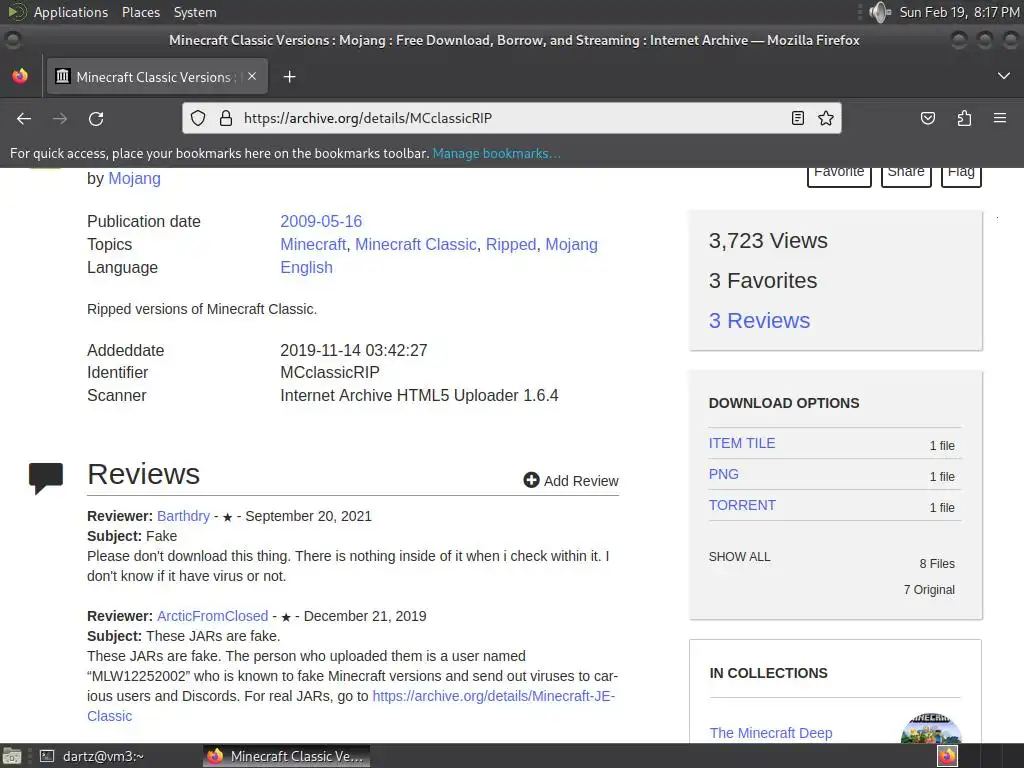
Task: Open TORRENT download option
Action: click(742, 505)
